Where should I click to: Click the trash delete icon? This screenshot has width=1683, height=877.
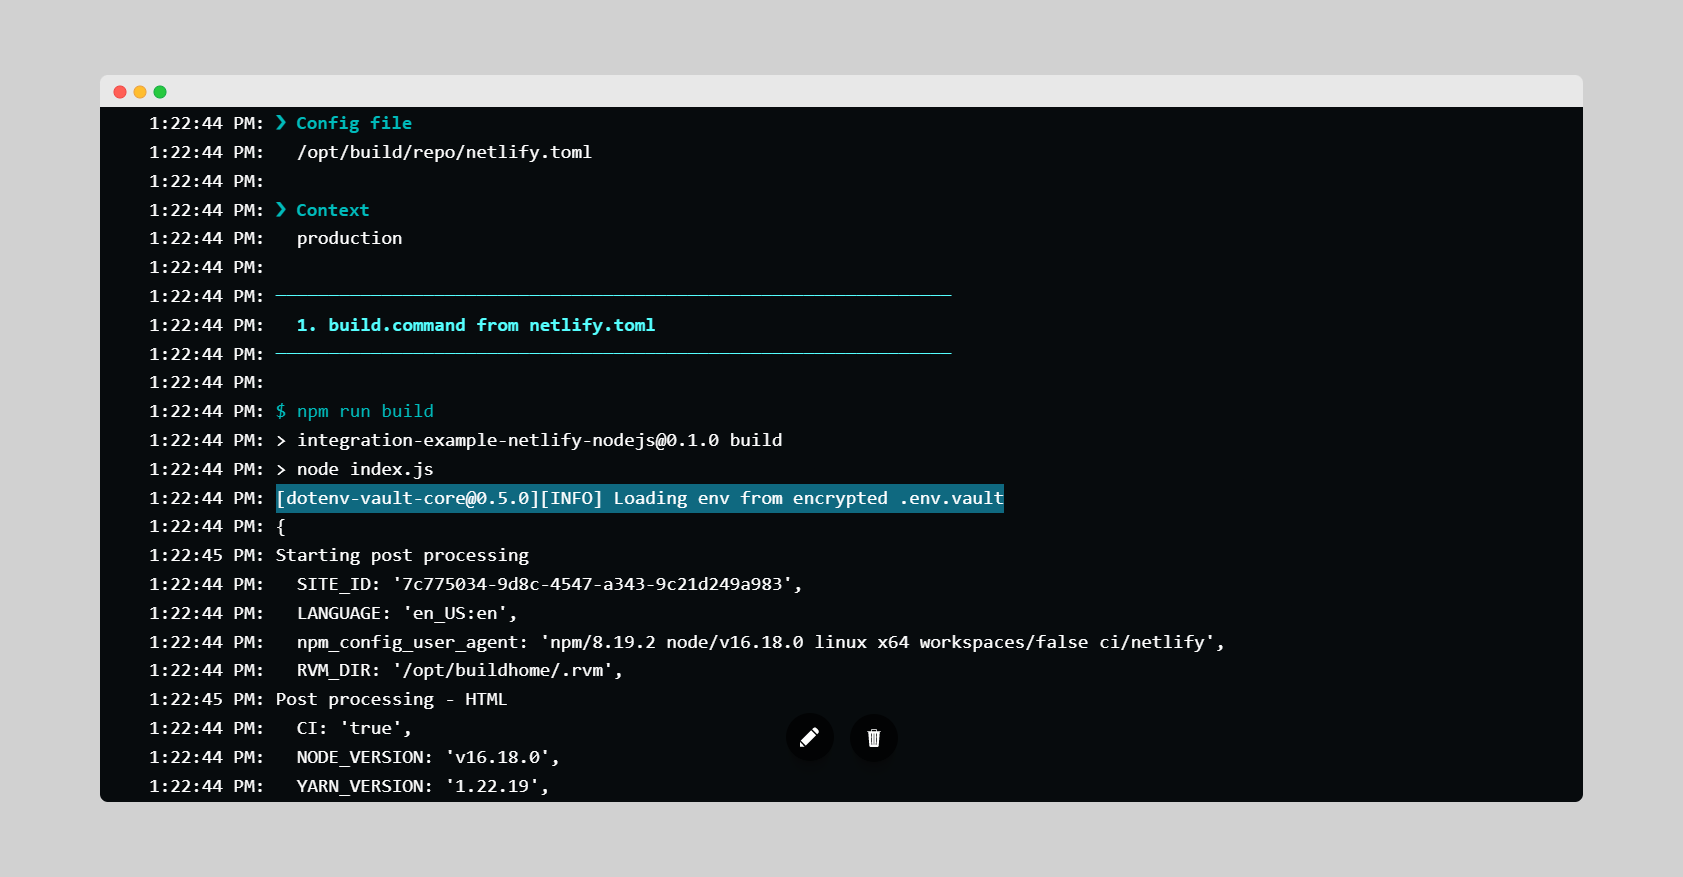(874, 738)
